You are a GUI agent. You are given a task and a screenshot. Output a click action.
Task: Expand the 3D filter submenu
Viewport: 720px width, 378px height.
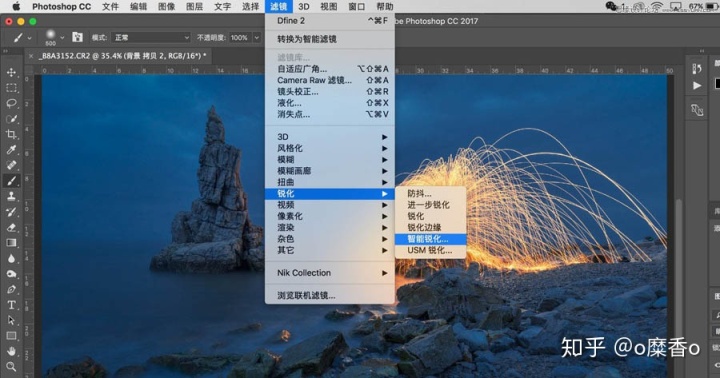(330, 137)
